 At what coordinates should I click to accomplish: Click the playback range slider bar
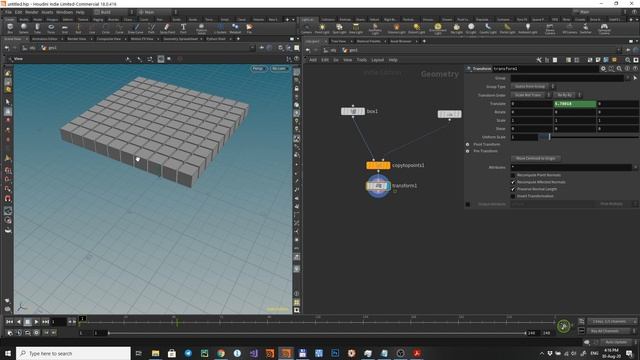coord(316,333)
